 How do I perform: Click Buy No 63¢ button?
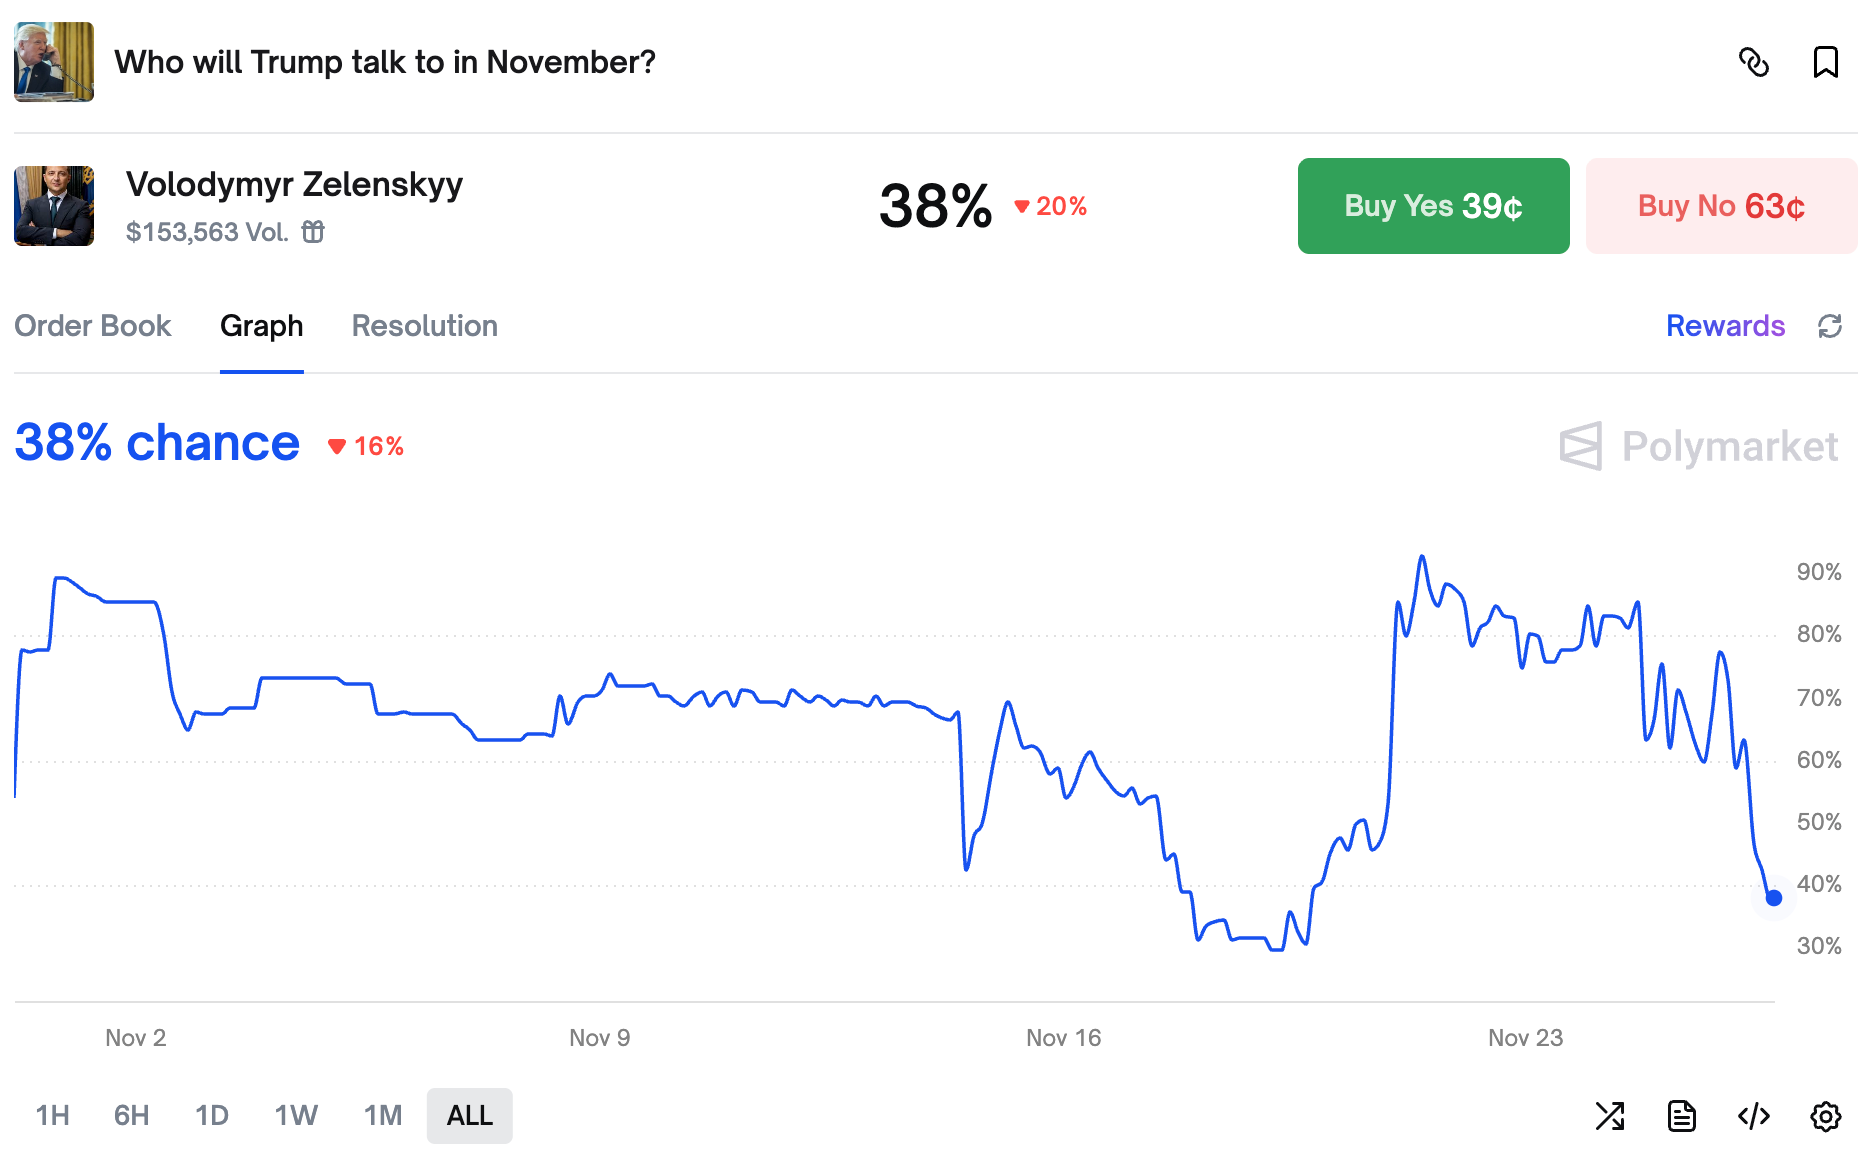click(1721, 206)
